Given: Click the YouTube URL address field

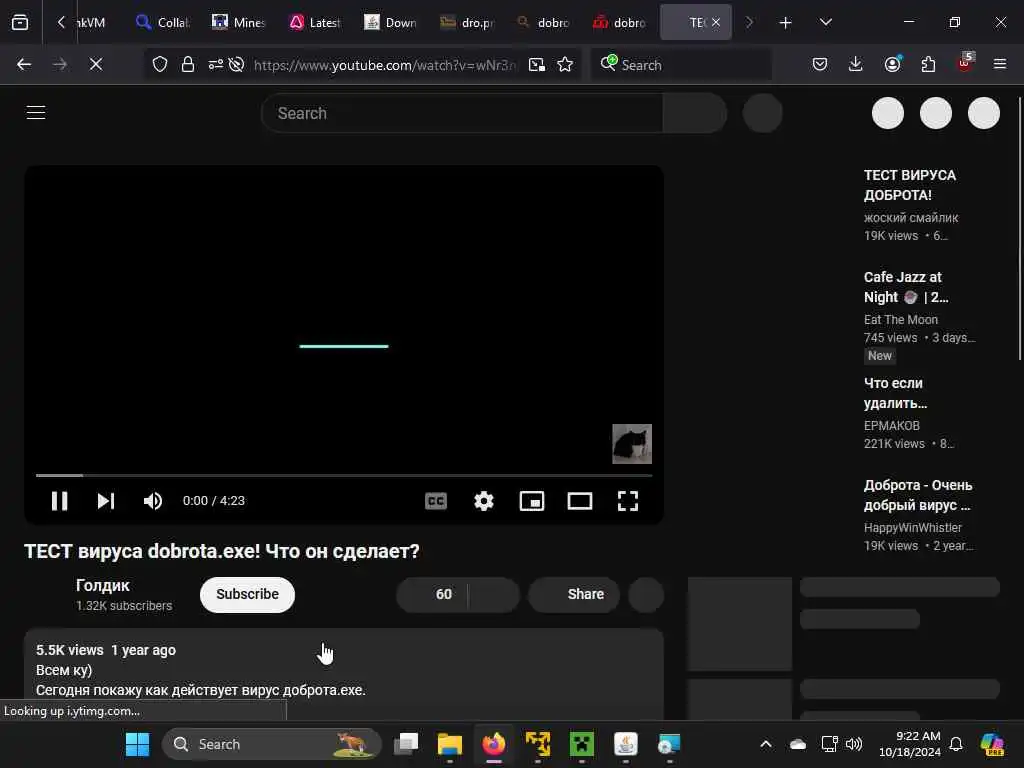Looking at the screenshot, I should [x=385, y=65].
